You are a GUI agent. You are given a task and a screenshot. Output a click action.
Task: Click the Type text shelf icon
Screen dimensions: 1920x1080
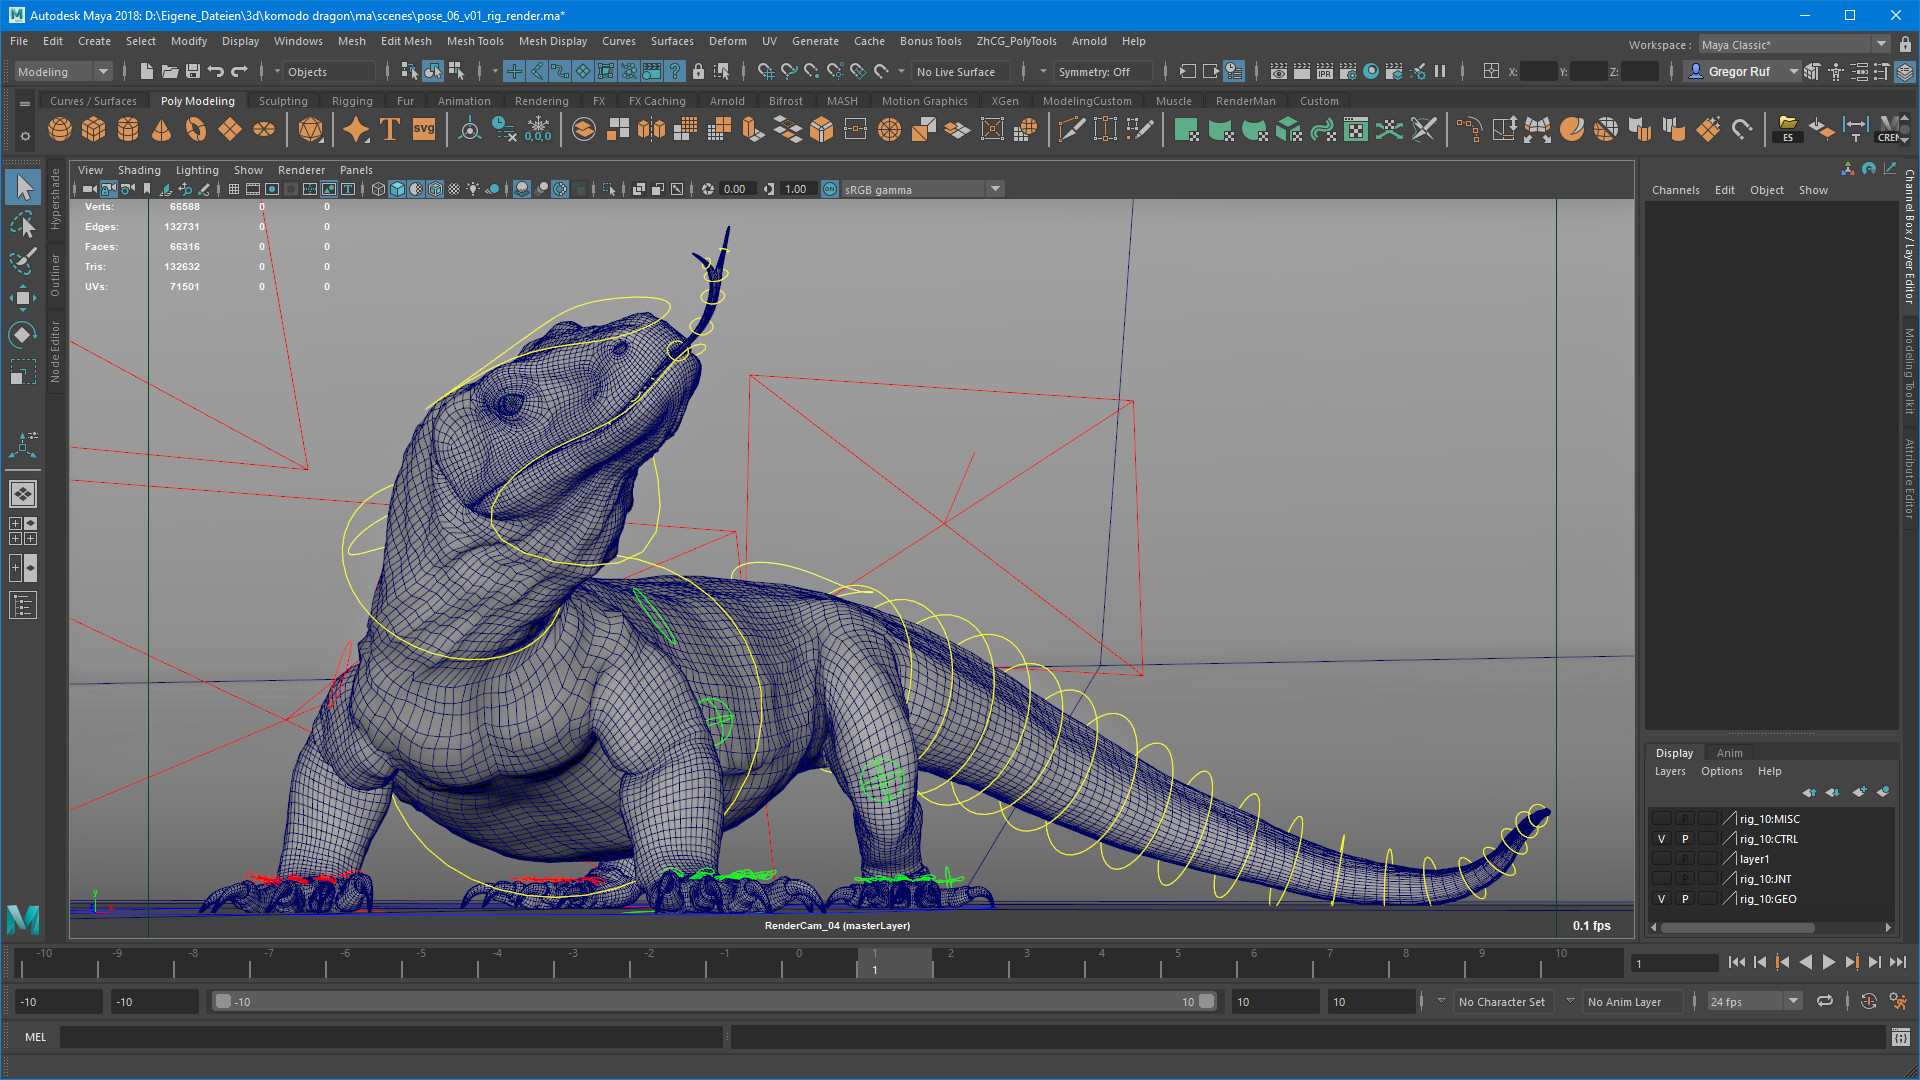(390, 130)
